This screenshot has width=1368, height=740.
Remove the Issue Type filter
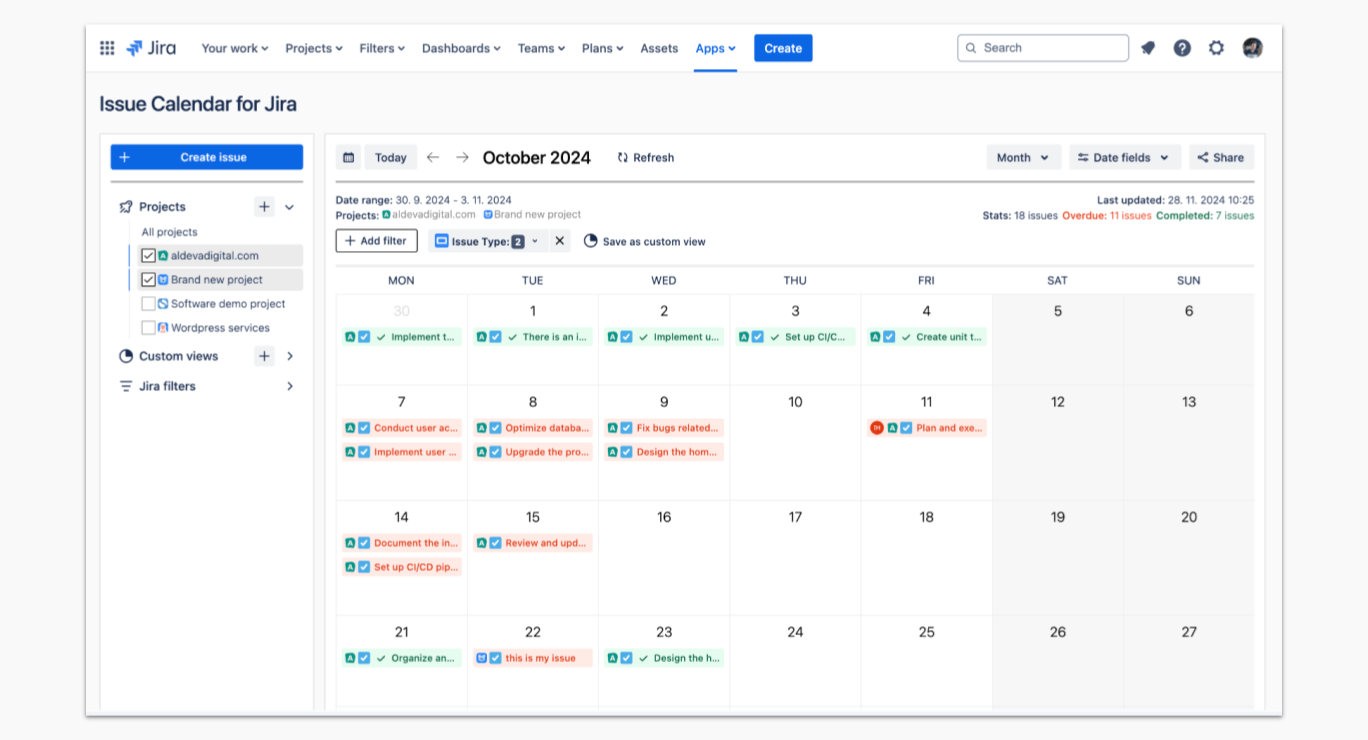pyautogui.click(x=560, y=241)
